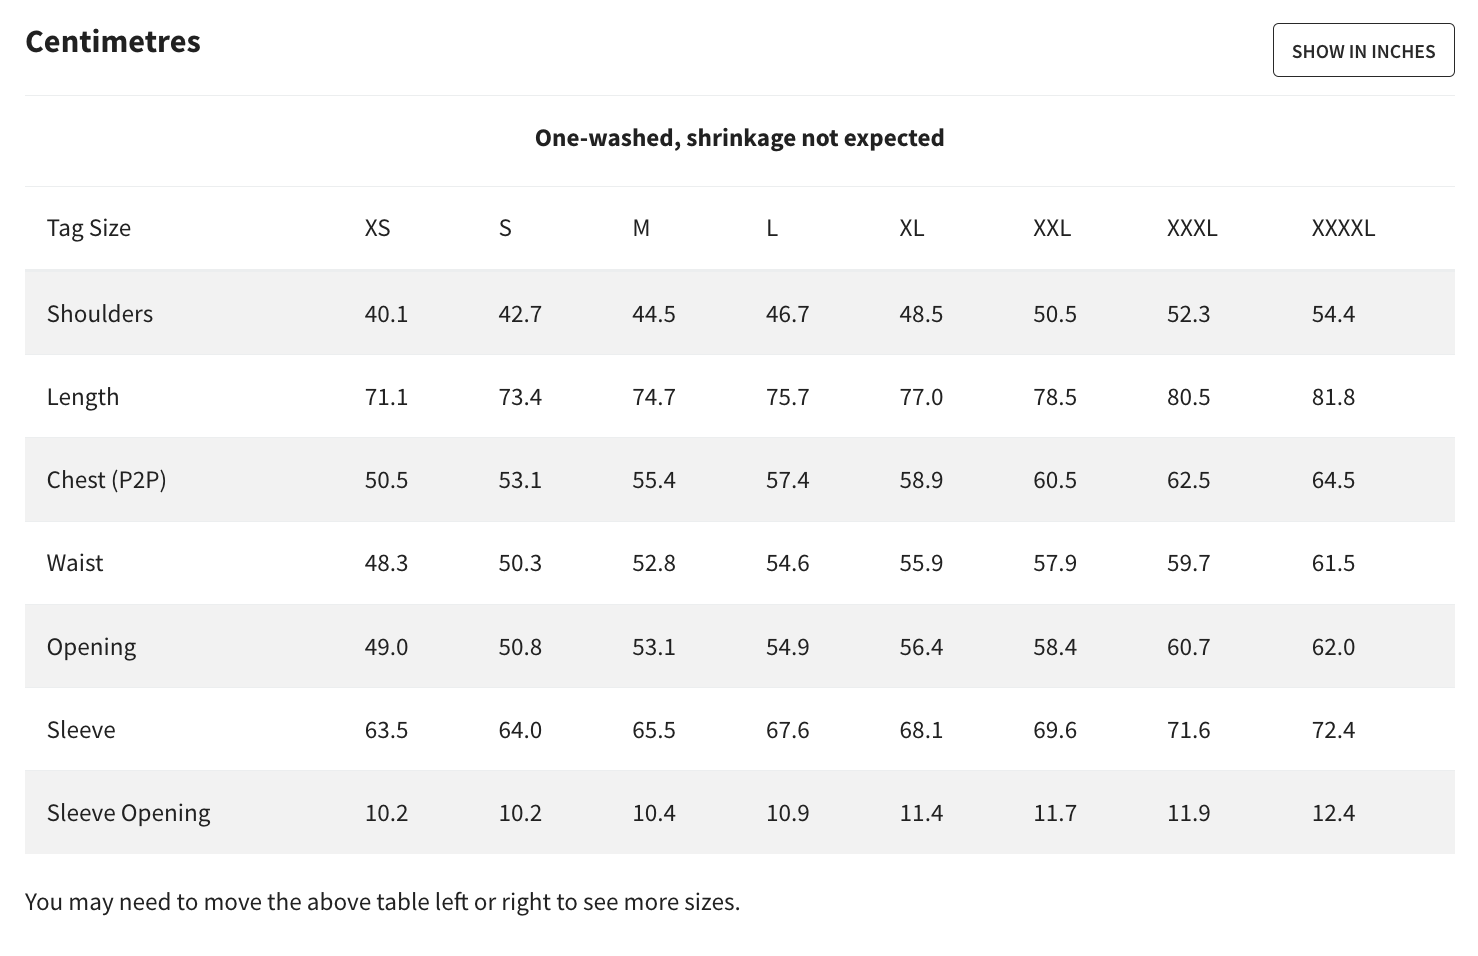Select the XXL column header
Viewport: 1478px width, 956px height.
pyautogui.click(x=1052, y=228)
